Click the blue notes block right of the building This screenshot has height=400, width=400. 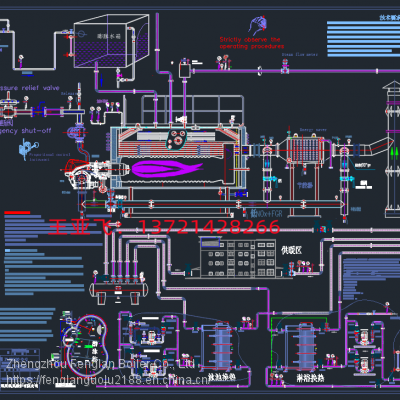(x=371, y=279)
